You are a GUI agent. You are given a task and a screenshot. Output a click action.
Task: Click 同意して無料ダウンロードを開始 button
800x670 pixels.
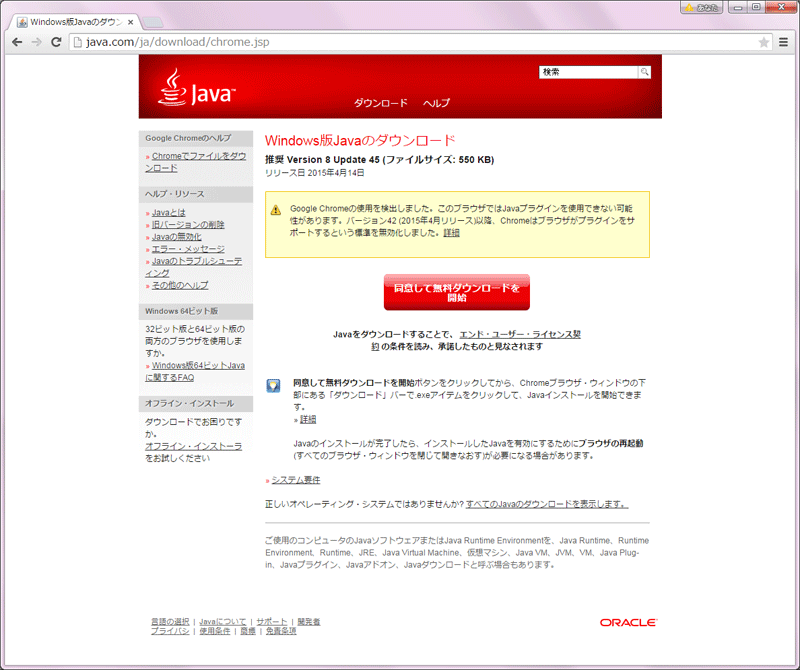457,292
